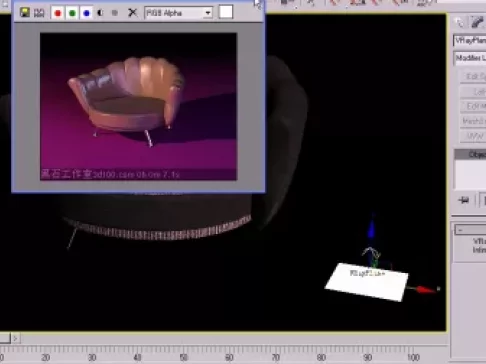Toggle the blue channel display
Image resolution: width=486 pixels, height=364 pixels.
coord(87,13)
